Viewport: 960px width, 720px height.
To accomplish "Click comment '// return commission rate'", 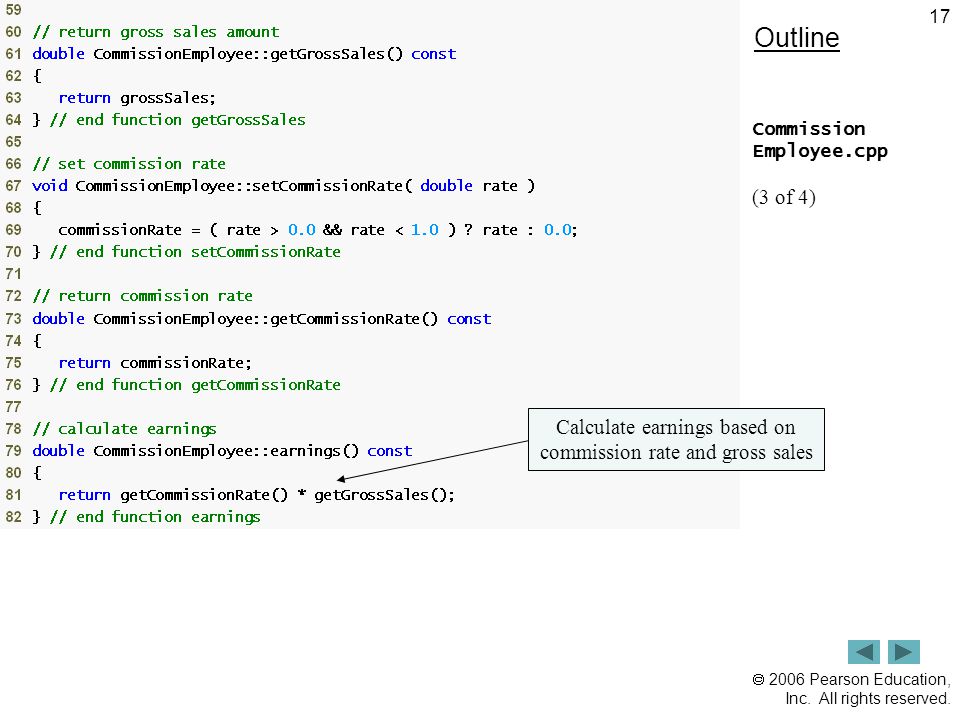I will (143, 296).
